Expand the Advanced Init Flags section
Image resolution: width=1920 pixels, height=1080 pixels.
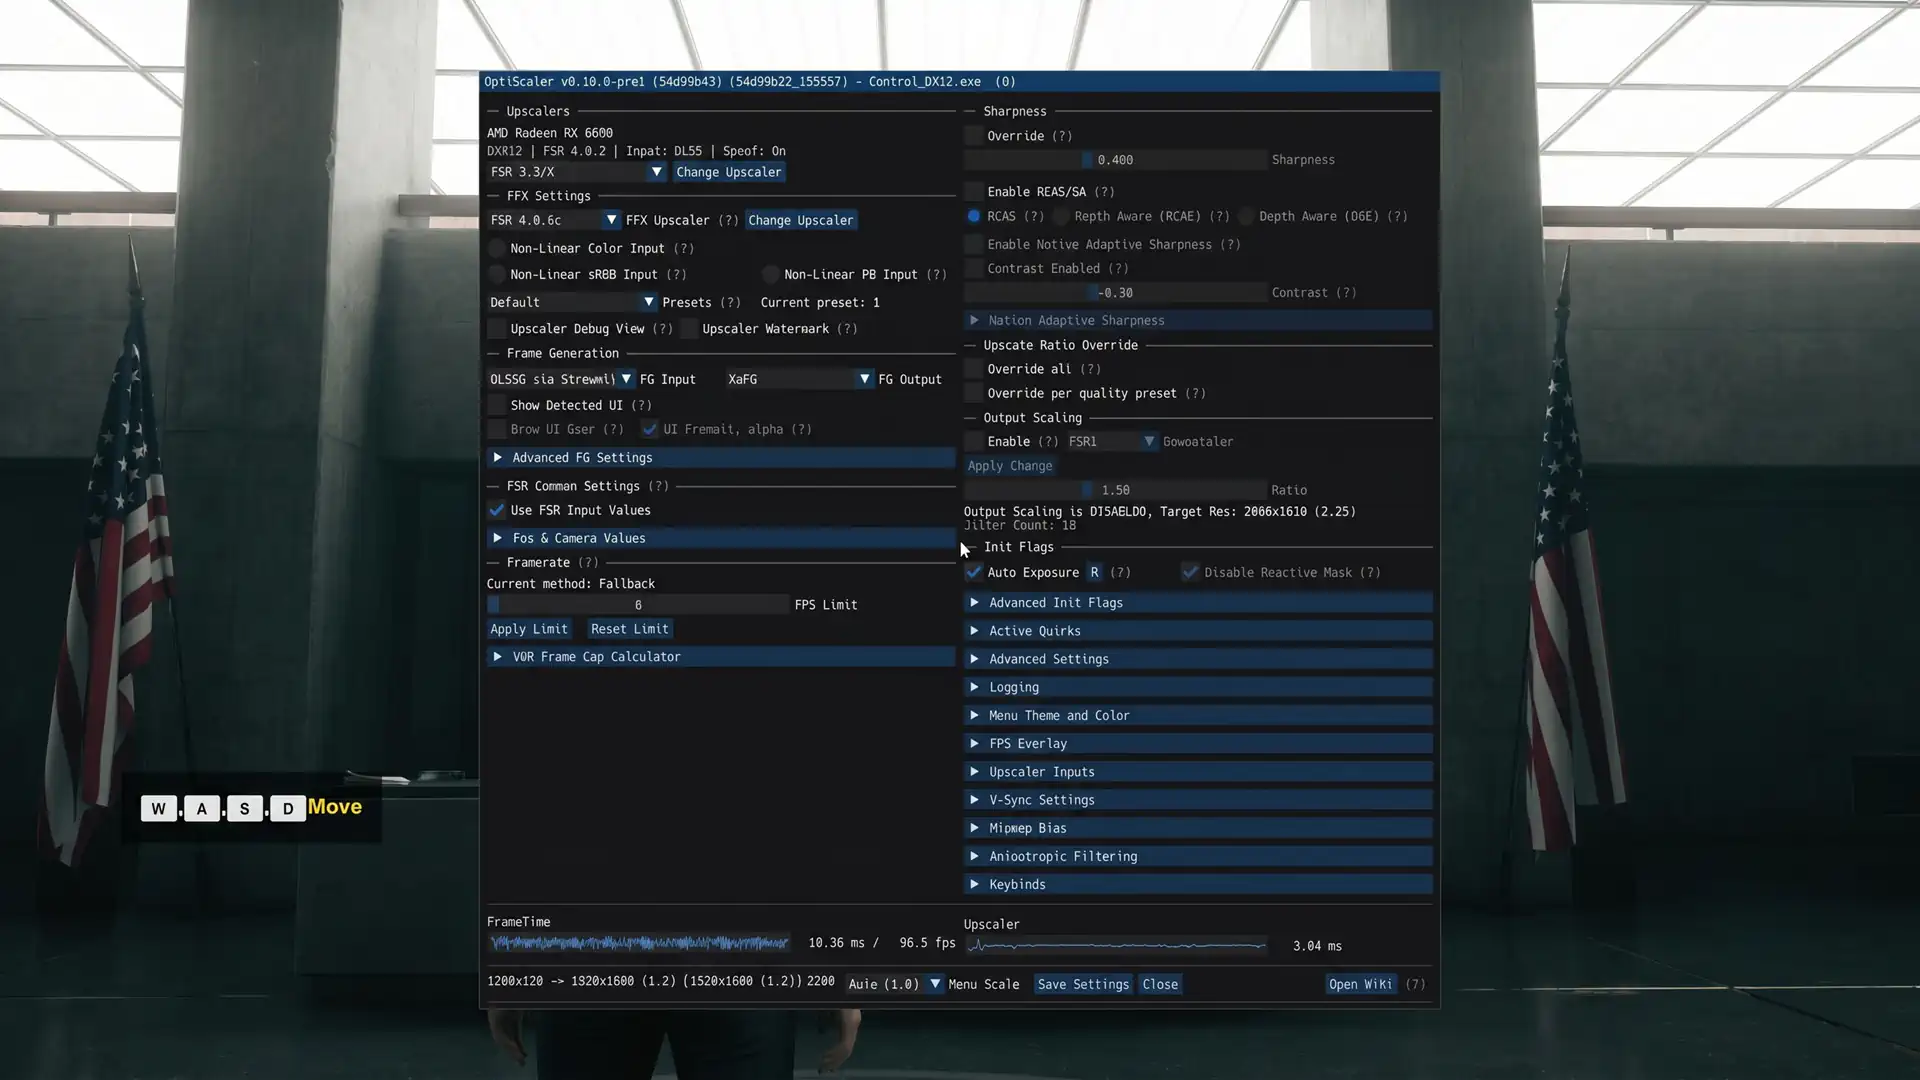pos(1198,603)
